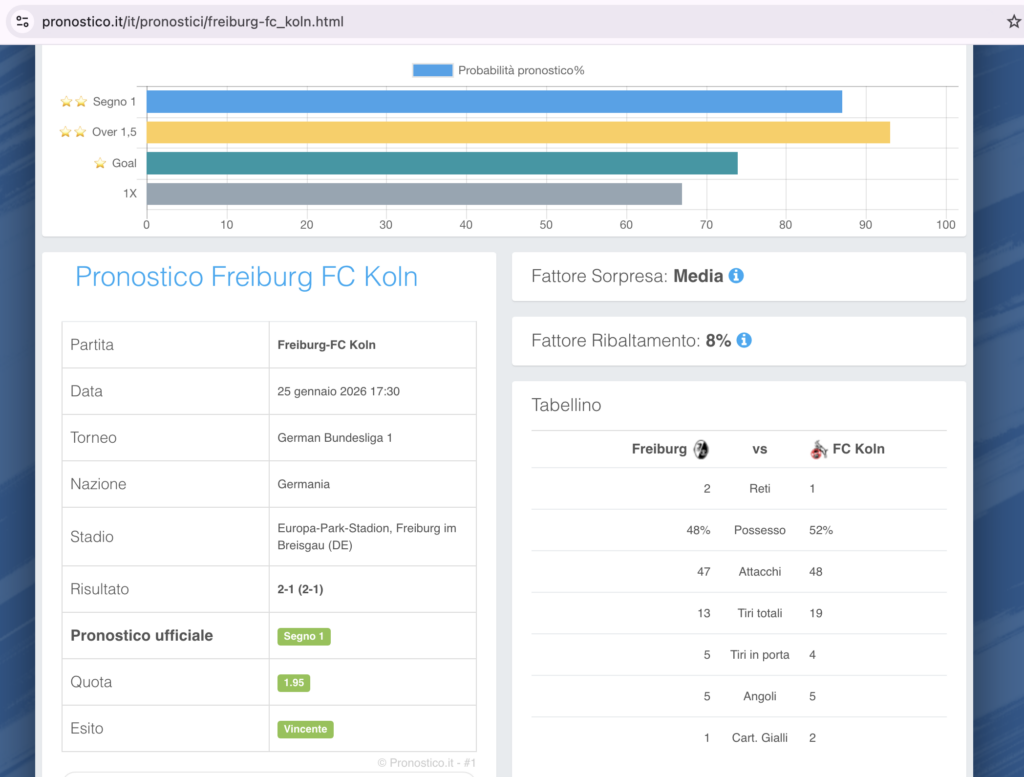Image resolution: width=1024 pixels, height=777 pixels.
Task: Click the URL in the address bar
Action: [x=193, y=21]
